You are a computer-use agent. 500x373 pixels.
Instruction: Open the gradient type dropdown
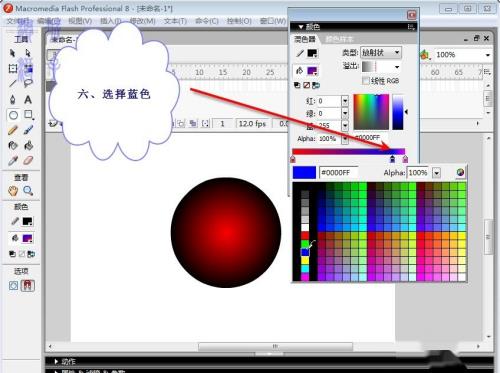381,52
